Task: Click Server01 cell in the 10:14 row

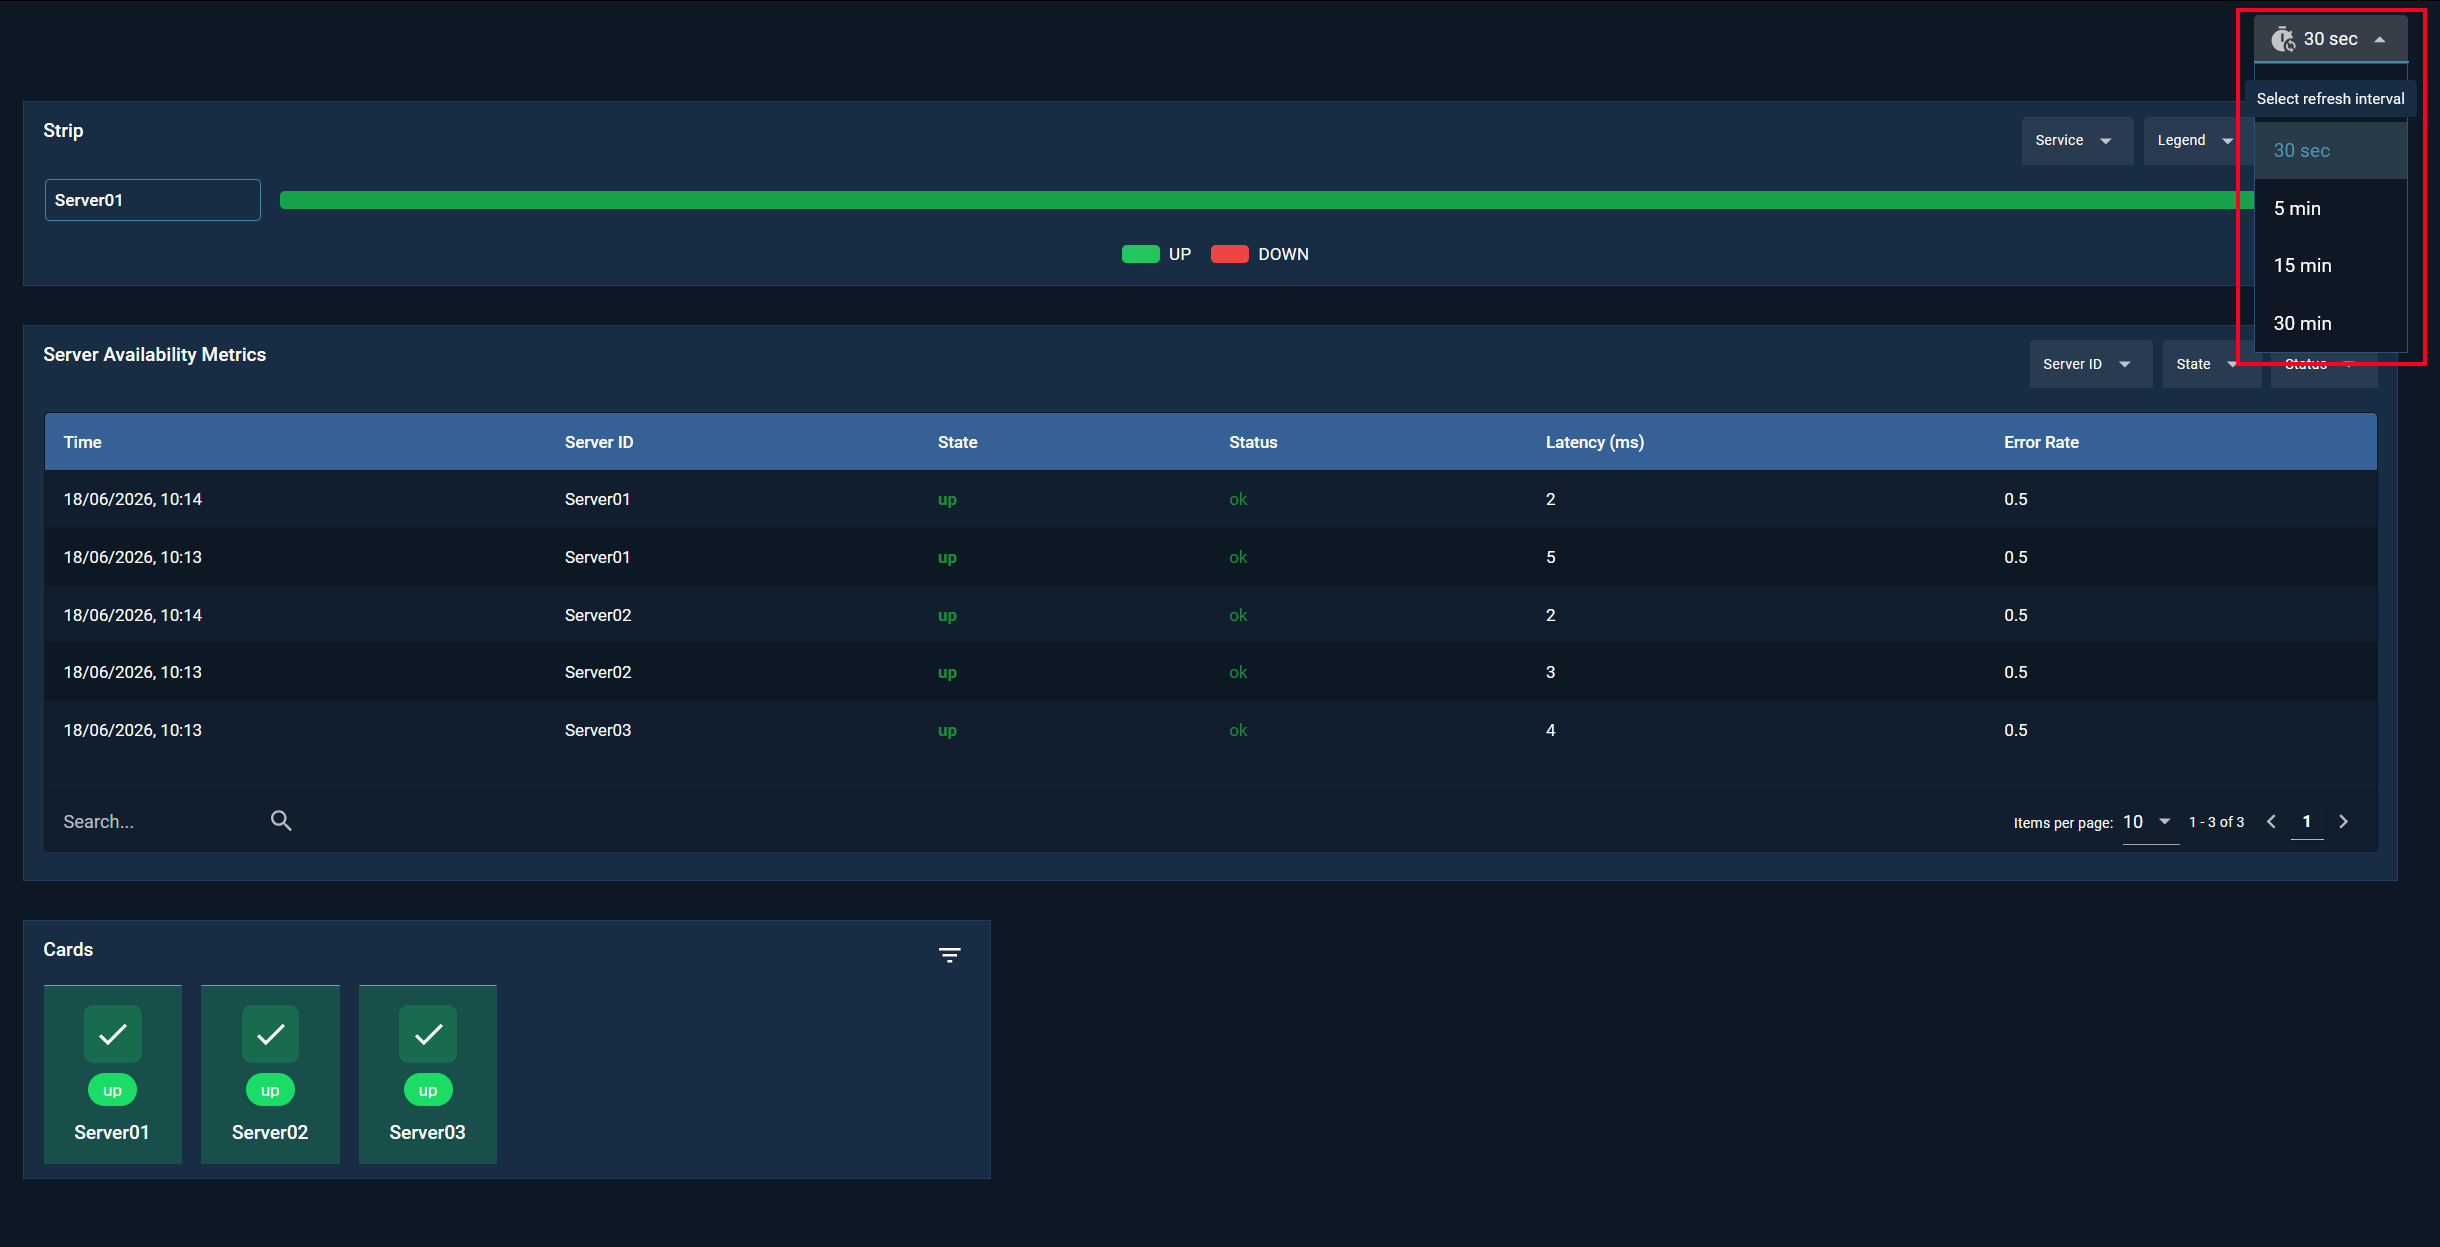Action: click(x=597, y=499)
